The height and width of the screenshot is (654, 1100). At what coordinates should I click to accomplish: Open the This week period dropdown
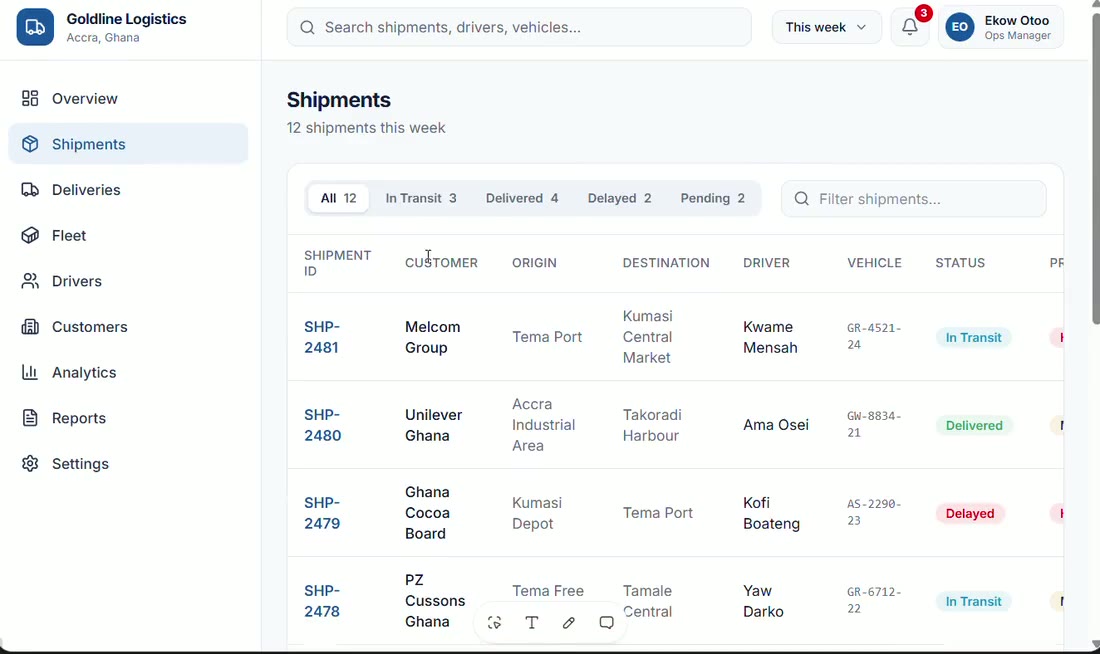coord(826,27)
